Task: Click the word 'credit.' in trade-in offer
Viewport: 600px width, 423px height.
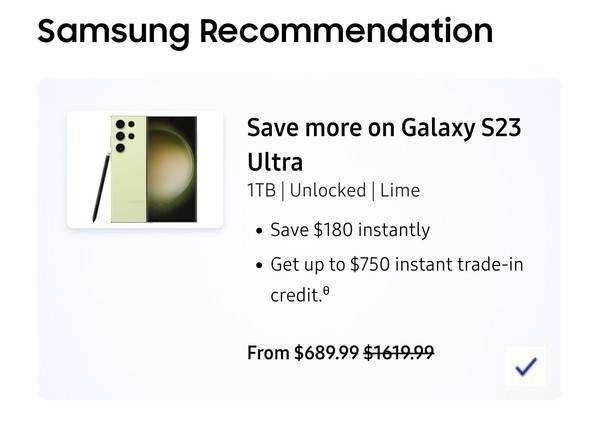Action: coord(296,295)
